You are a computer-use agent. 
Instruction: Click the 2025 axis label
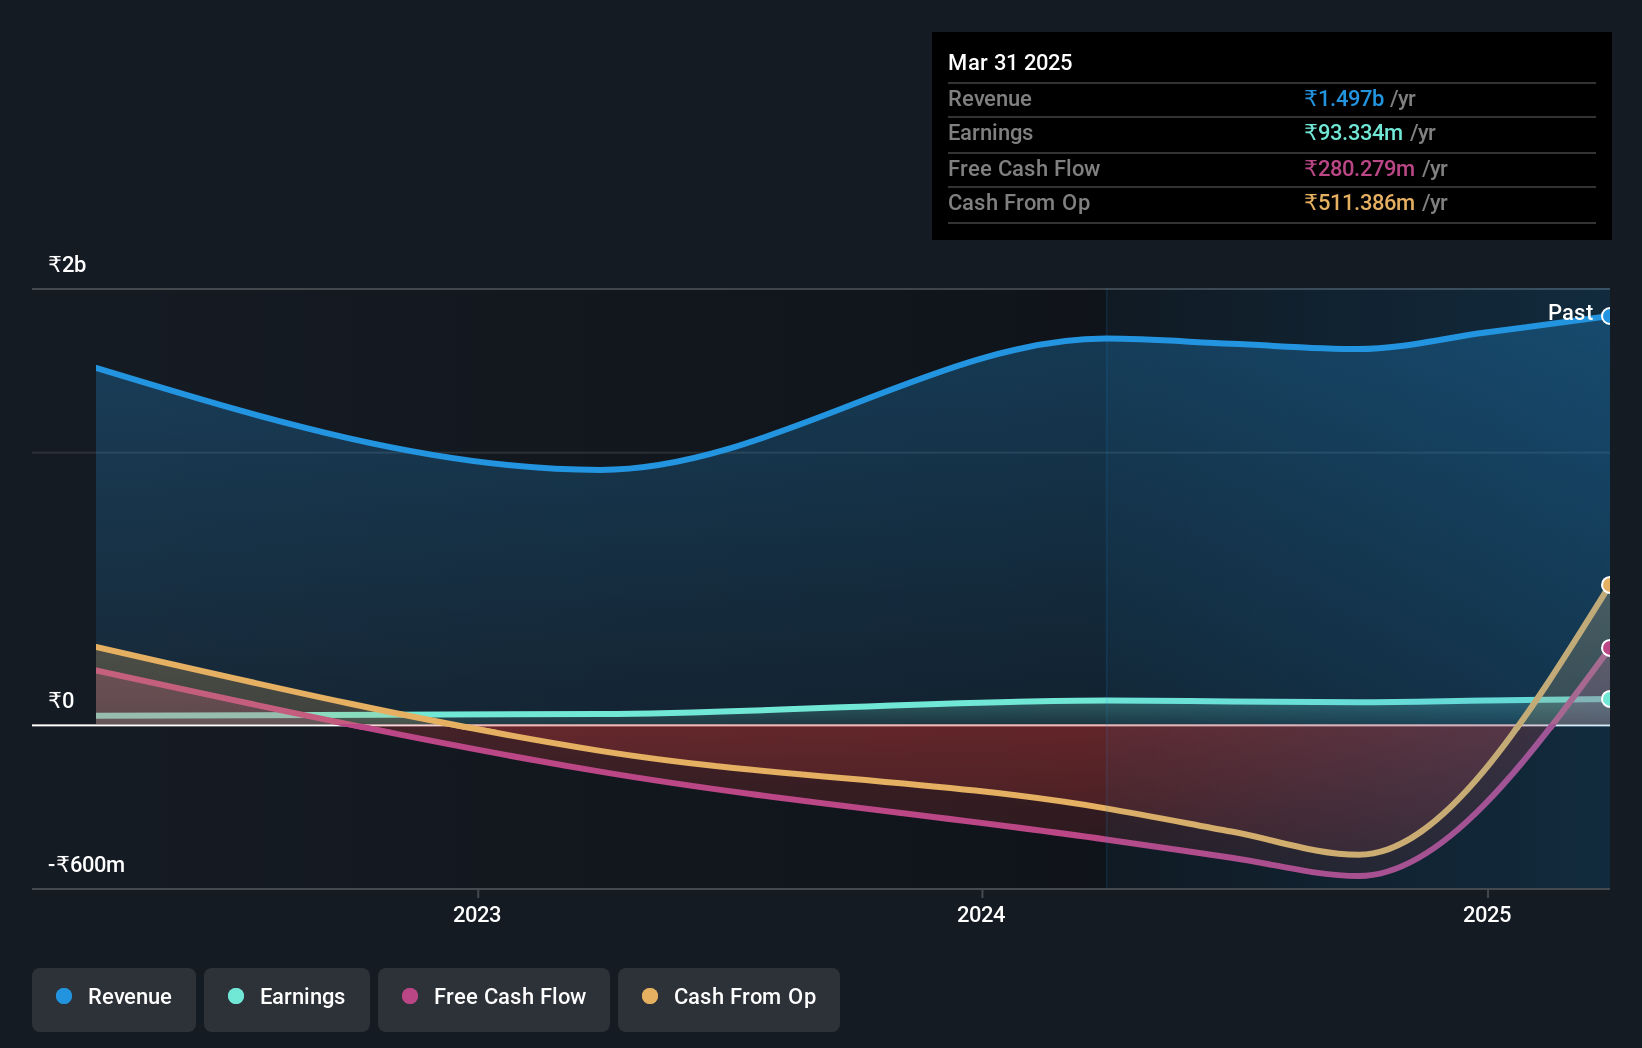click(1486, 914)
